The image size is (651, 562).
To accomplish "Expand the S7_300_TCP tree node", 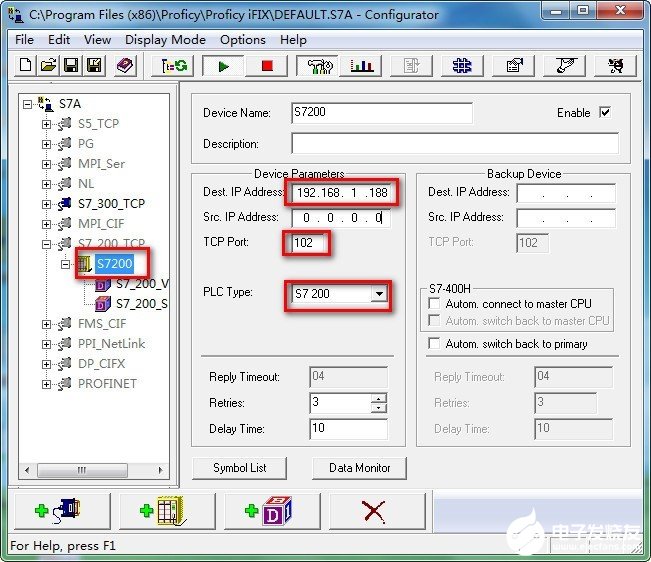I will [x=47, y=204].
